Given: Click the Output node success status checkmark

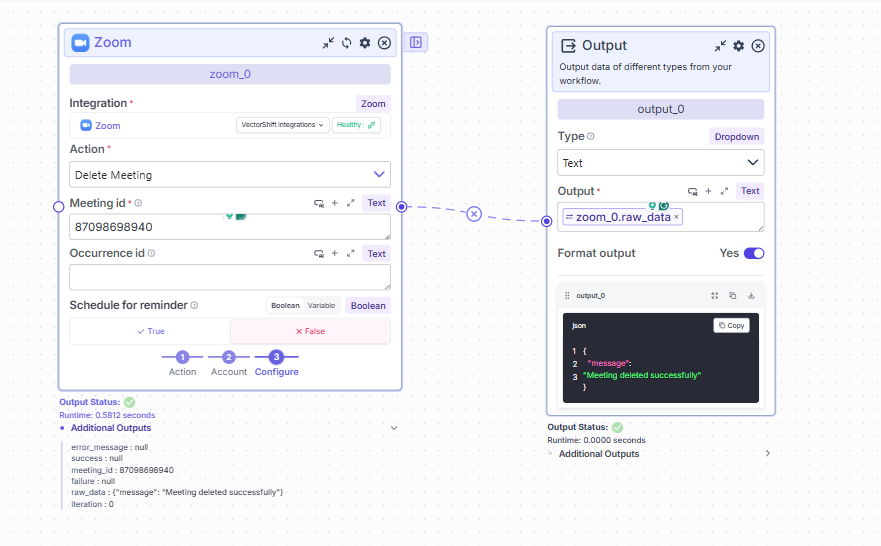Looking at the screenshot, I should coord(617,427).
